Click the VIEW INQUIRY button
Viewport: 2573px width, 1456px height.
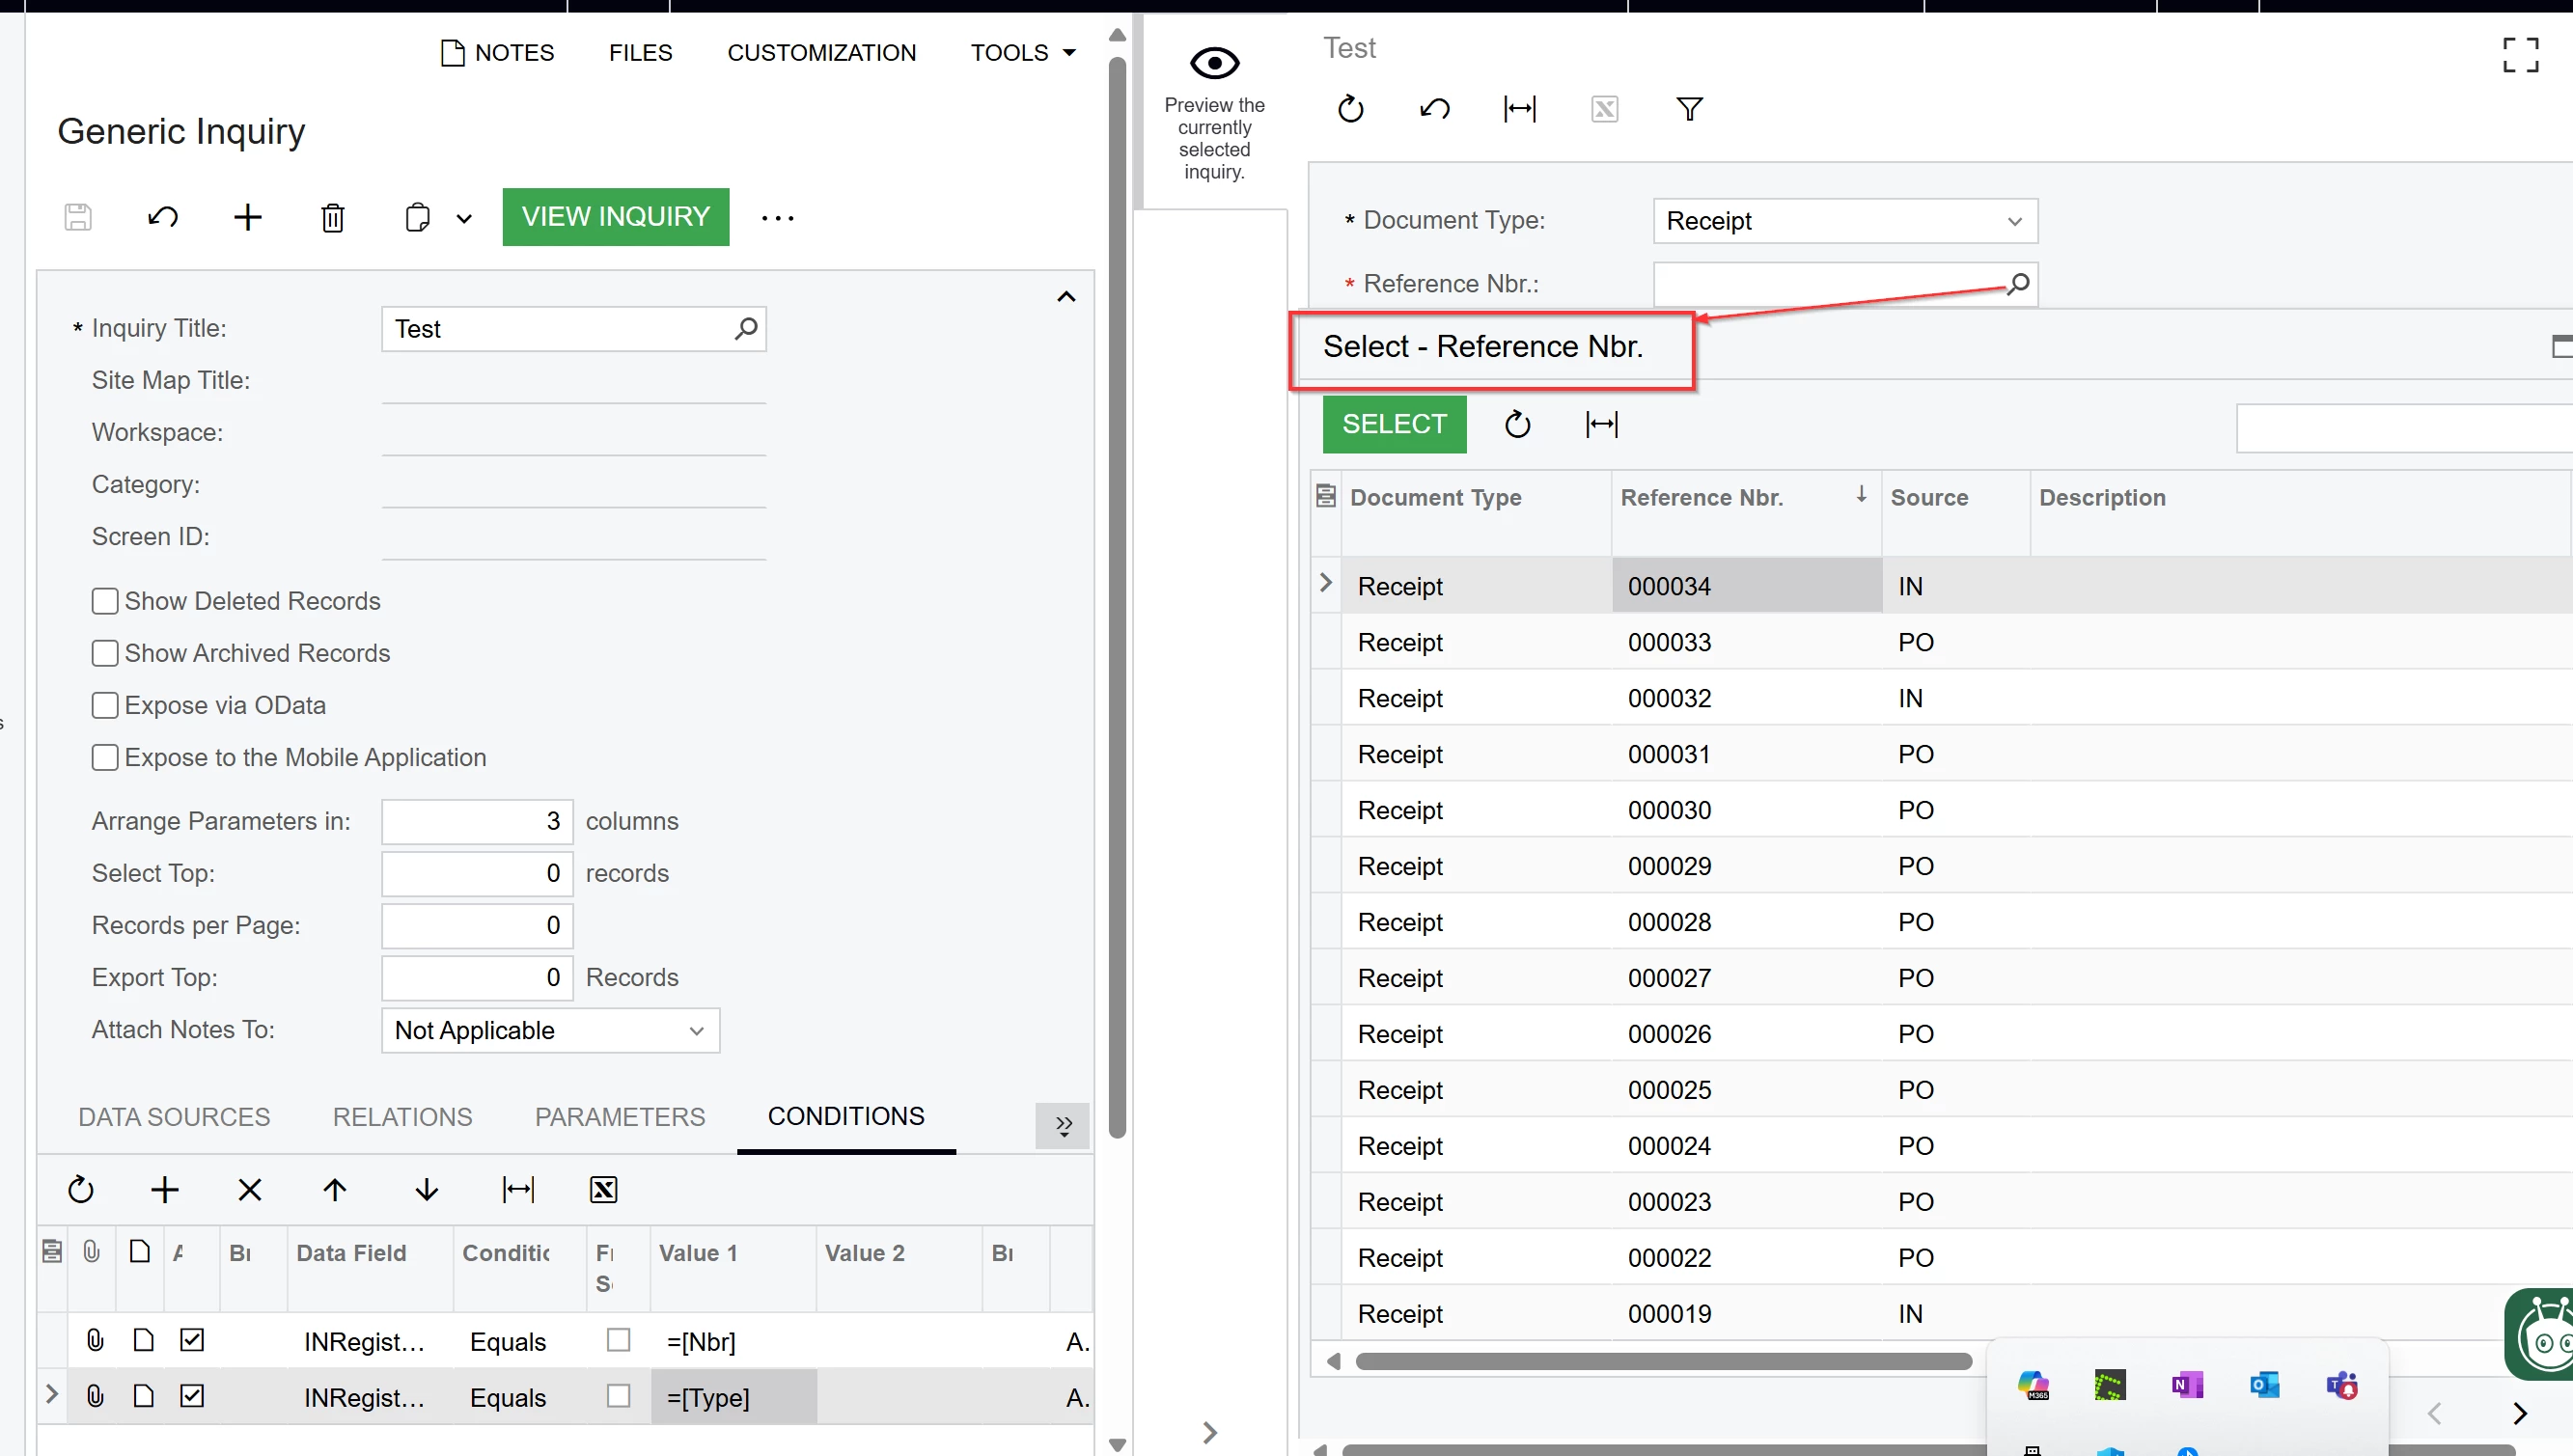click(615, 216)
